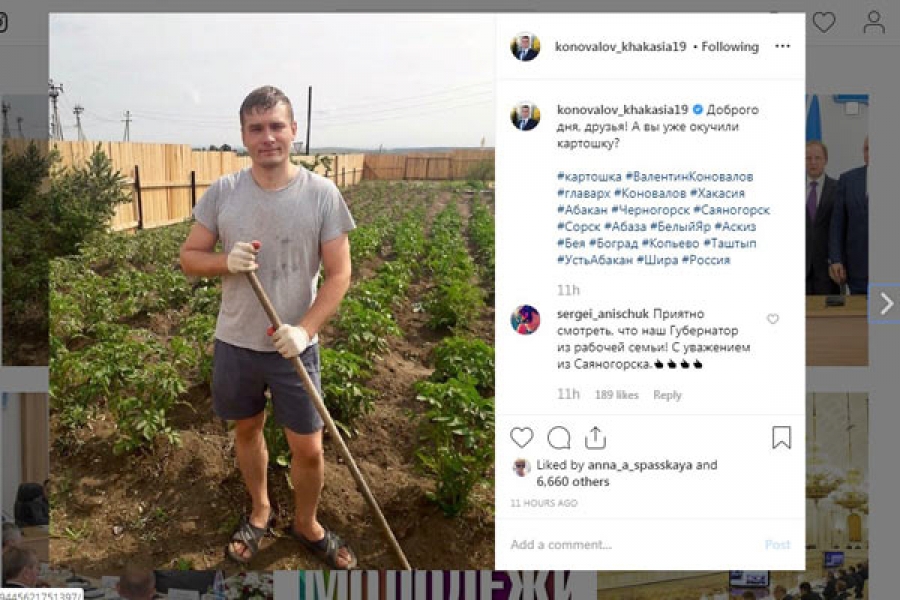Open sergei_anischuk's profile avatar
Image resolution: width=900 pixels, height=600 pixels.
(525, 319)
